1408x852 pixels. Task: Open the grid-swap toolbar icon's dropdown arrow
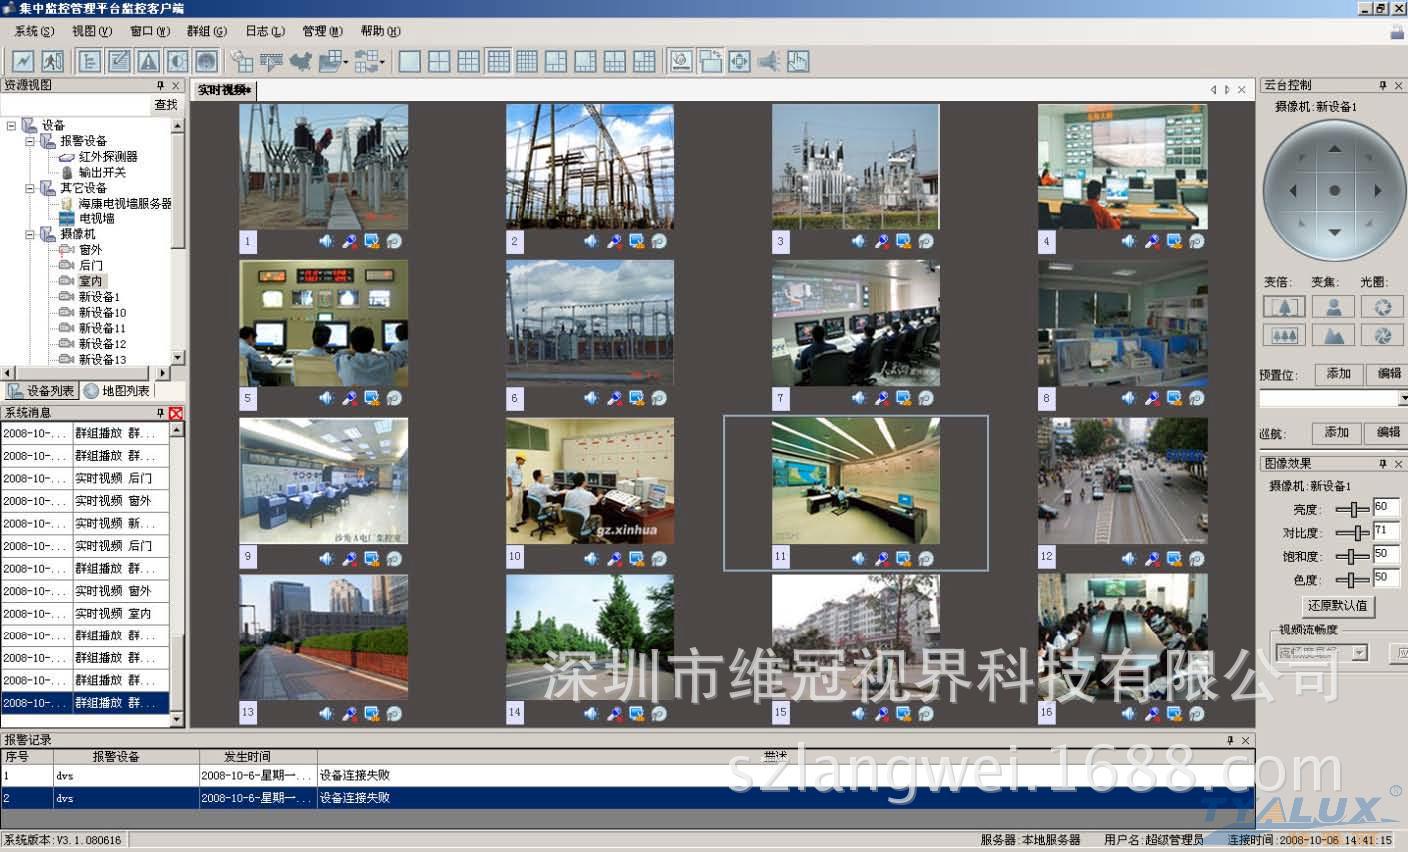pos(382,62)
